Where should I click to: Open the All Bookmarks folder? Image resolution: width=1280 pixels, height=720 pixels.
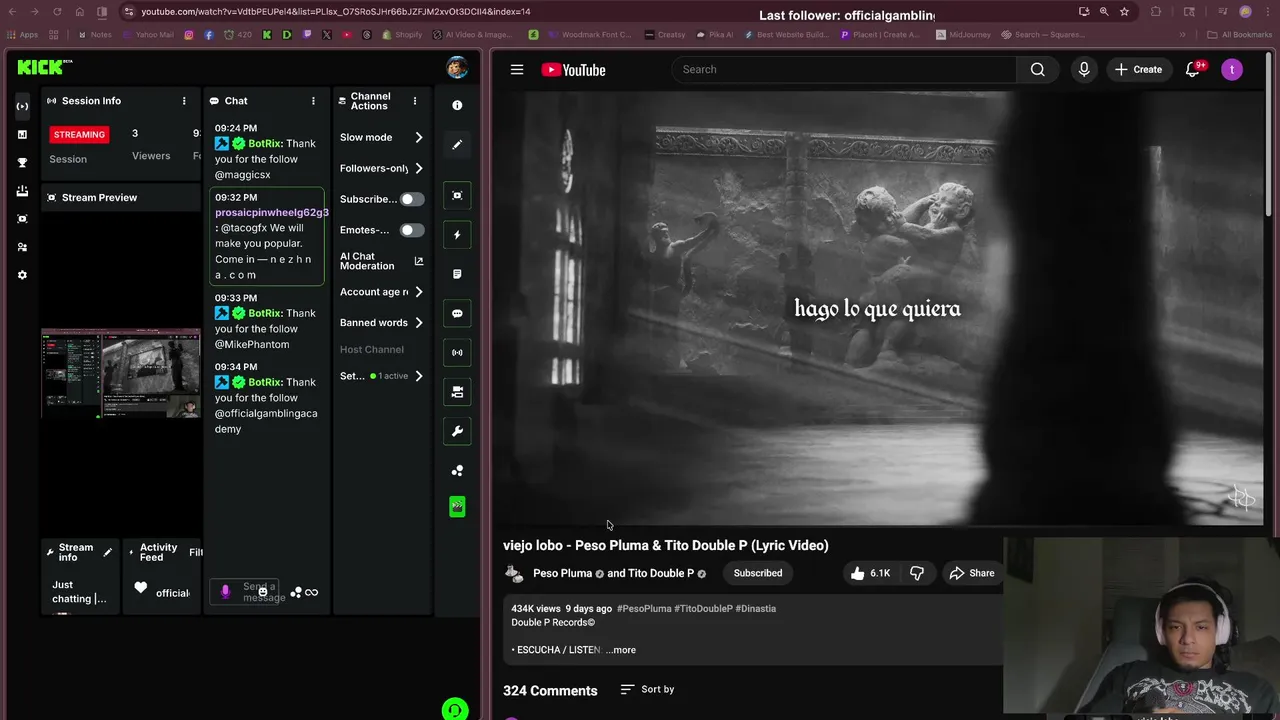point(1239,35)
